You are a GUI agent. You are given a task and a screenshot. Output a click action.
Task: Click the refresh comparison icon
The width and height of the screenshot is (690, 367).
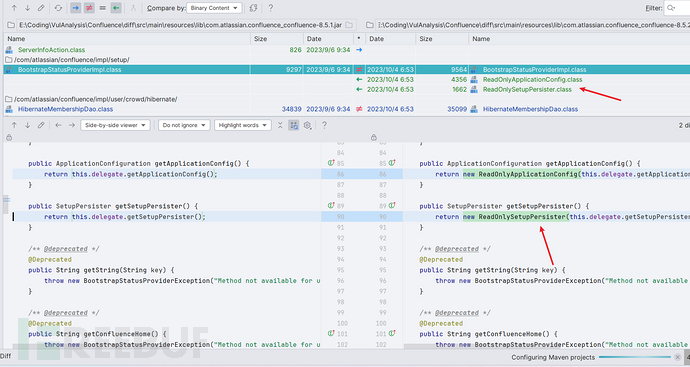pos(58,8)
